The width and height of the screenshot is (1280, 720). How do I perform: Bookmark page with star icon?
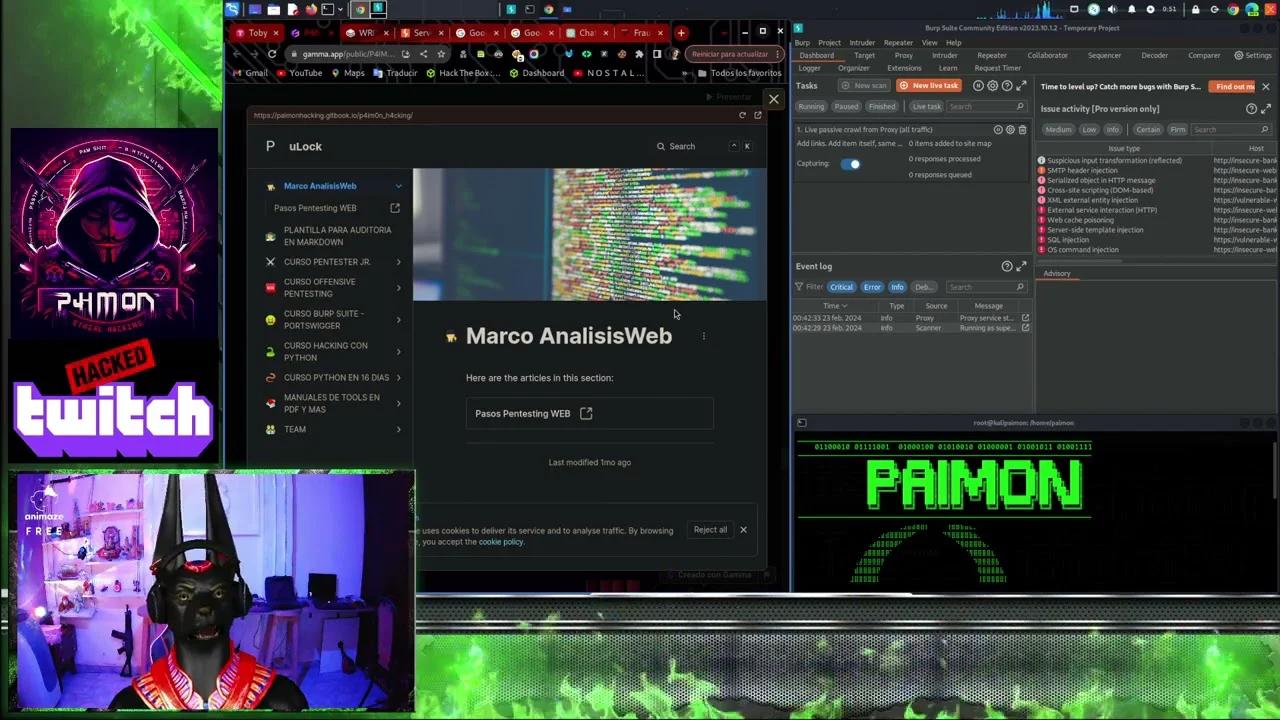pos(440,54)
